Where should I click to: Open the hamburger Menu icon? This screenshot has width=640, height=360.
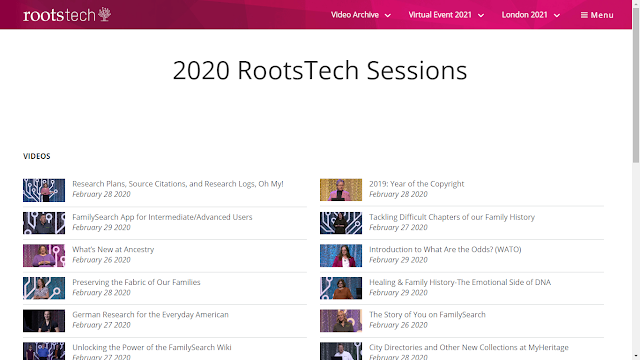point(597,15)
